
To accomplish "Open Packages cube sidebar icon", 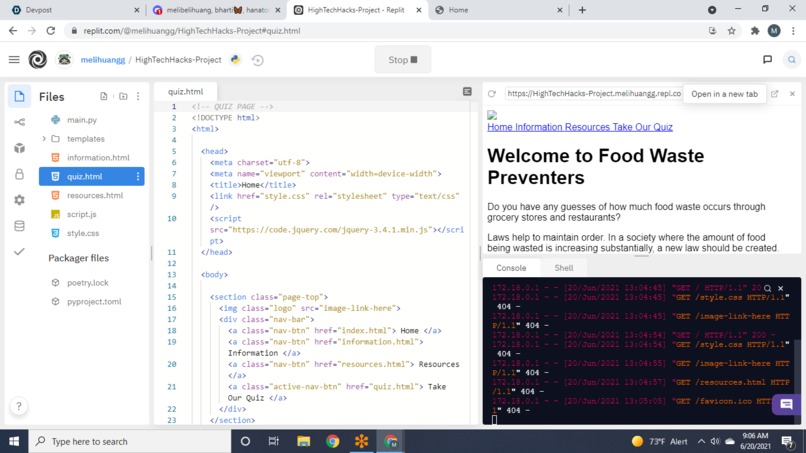I will pos(19,148).
